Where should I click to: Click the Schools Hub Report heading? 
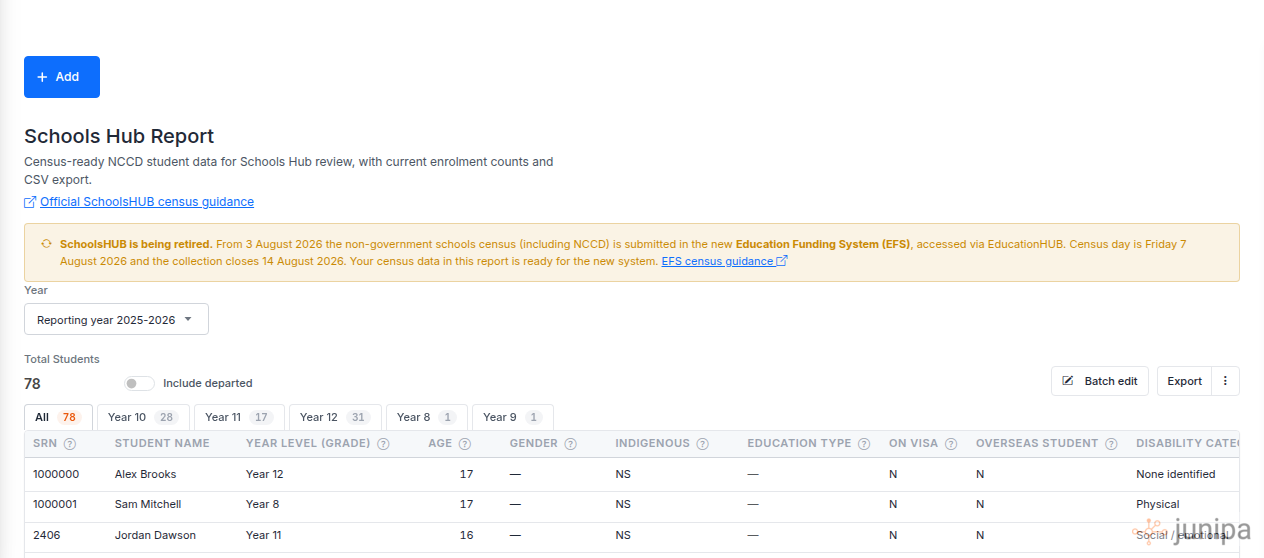[119, 137]
